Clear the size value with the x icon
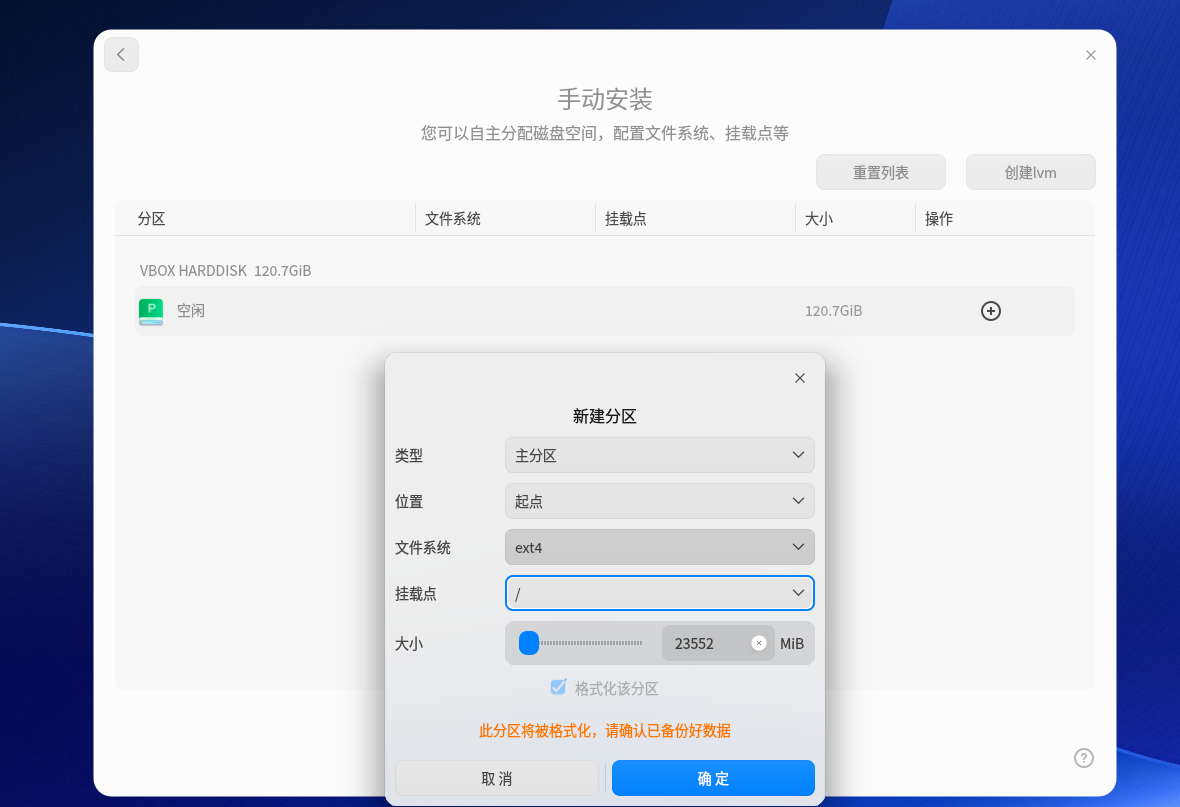This screenshot has width=1180, height=807. 759,643
